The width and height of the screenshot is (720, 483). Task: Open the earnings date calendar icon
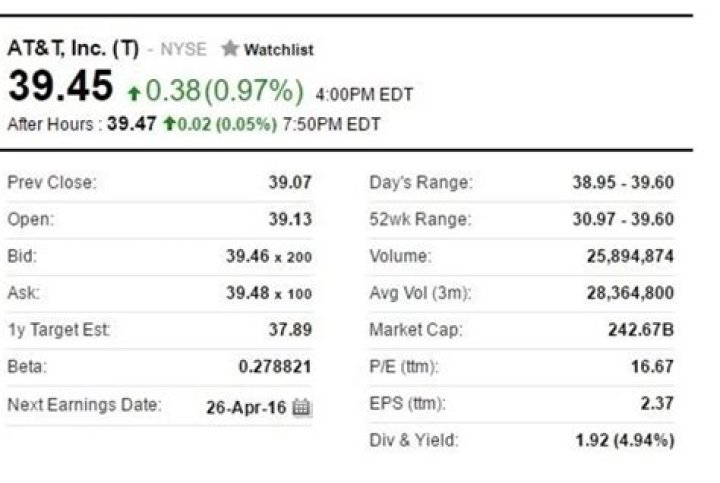[x=302, y=407]
